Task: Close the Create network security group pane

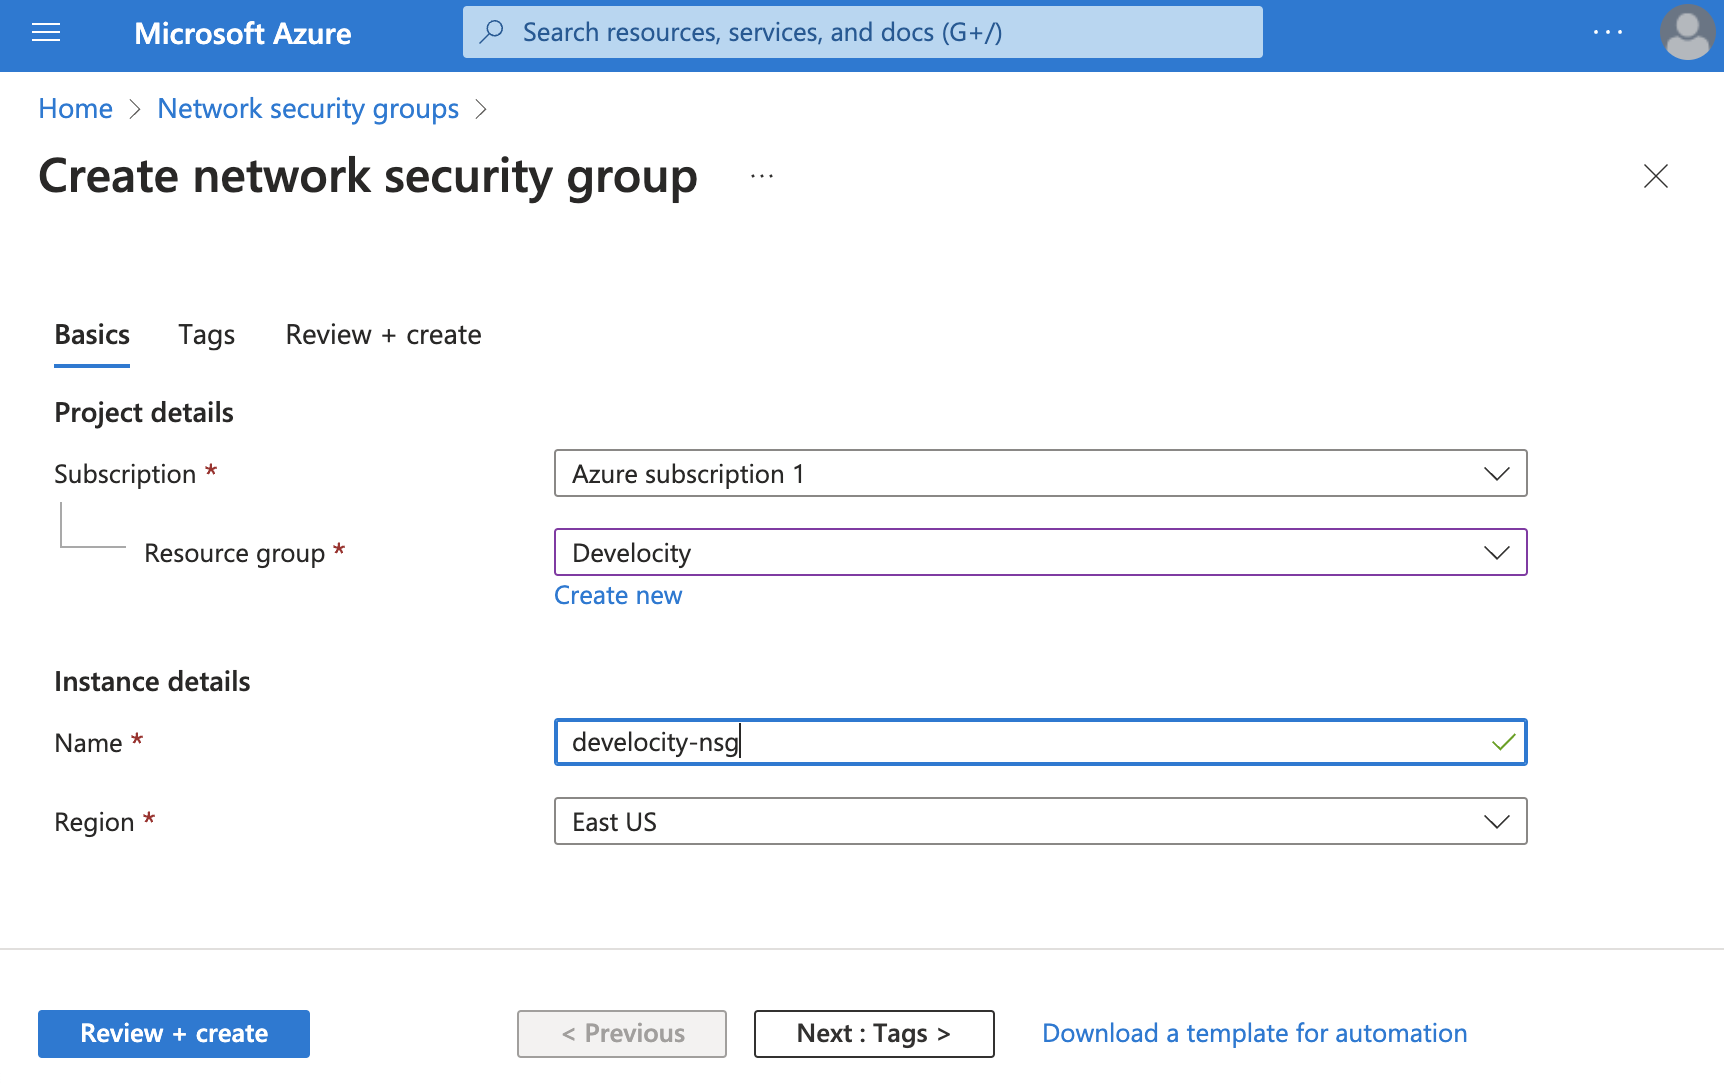Action: [x=1655, y=176]
